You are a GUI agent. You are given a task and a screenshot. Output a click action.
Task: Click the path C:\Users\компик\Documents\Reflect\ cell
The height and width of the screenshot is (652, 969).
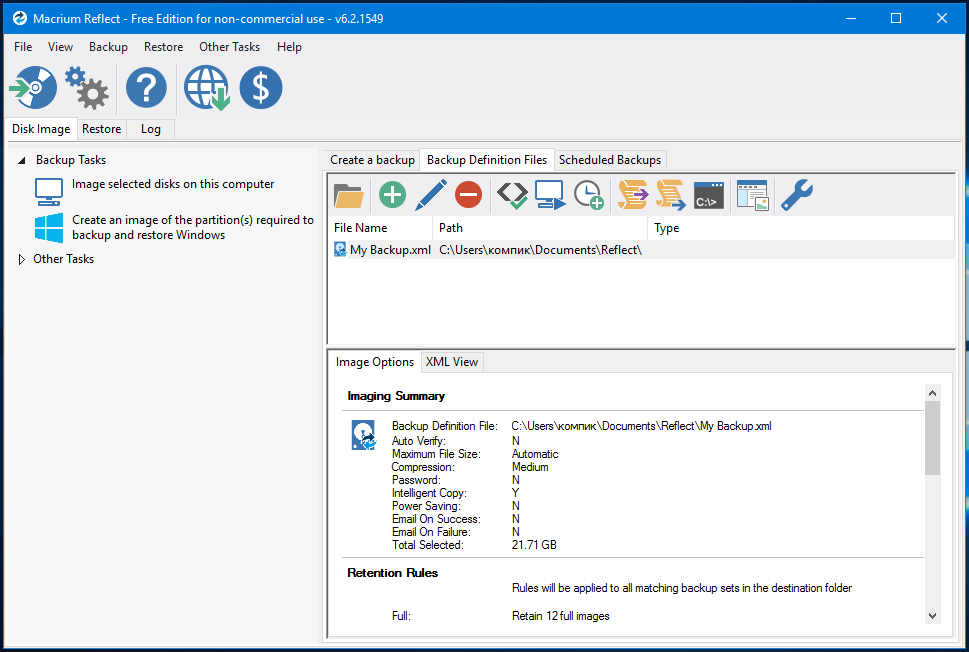(x=541, y=250)
